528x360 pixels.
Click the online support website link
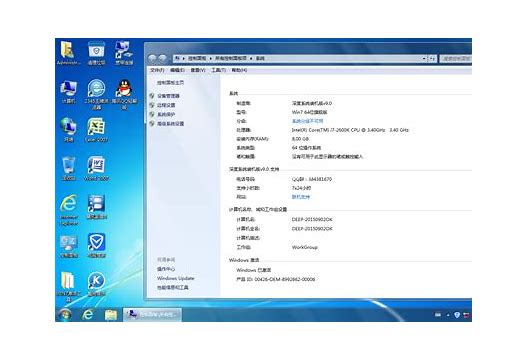(x=300, y=197)
